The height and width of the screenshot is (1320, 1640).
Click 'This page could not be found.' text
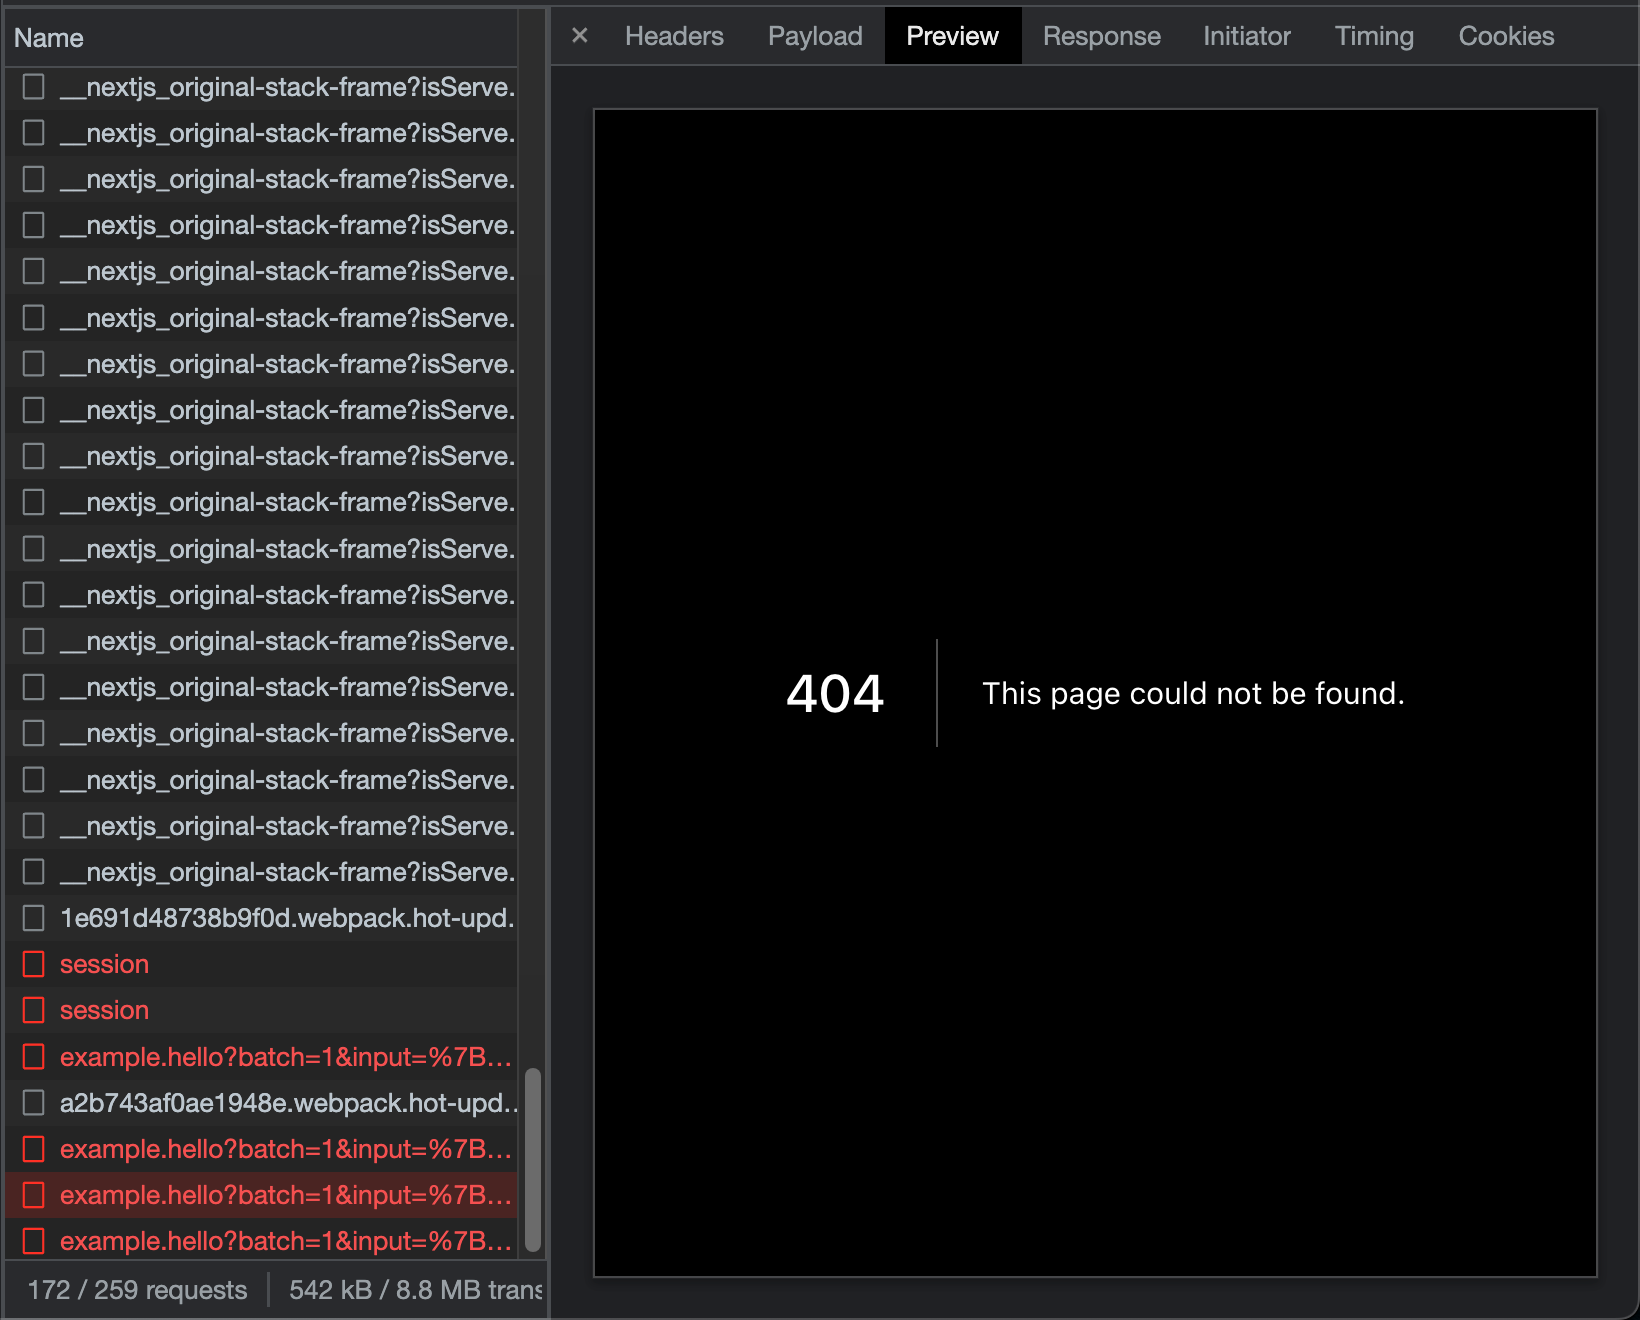1193,693
